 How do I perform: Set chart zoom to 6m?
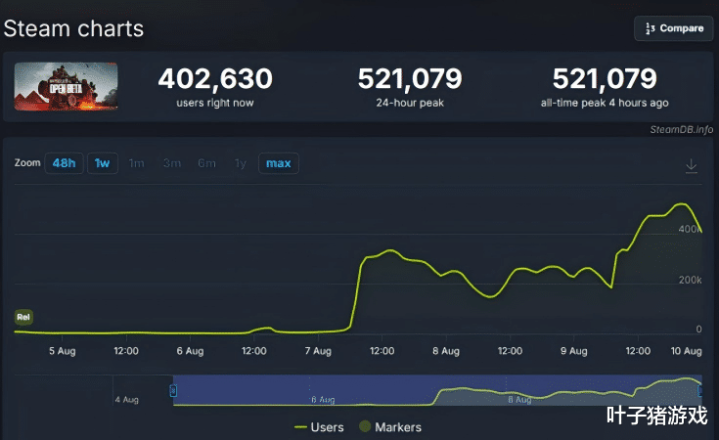pos(206,163)
